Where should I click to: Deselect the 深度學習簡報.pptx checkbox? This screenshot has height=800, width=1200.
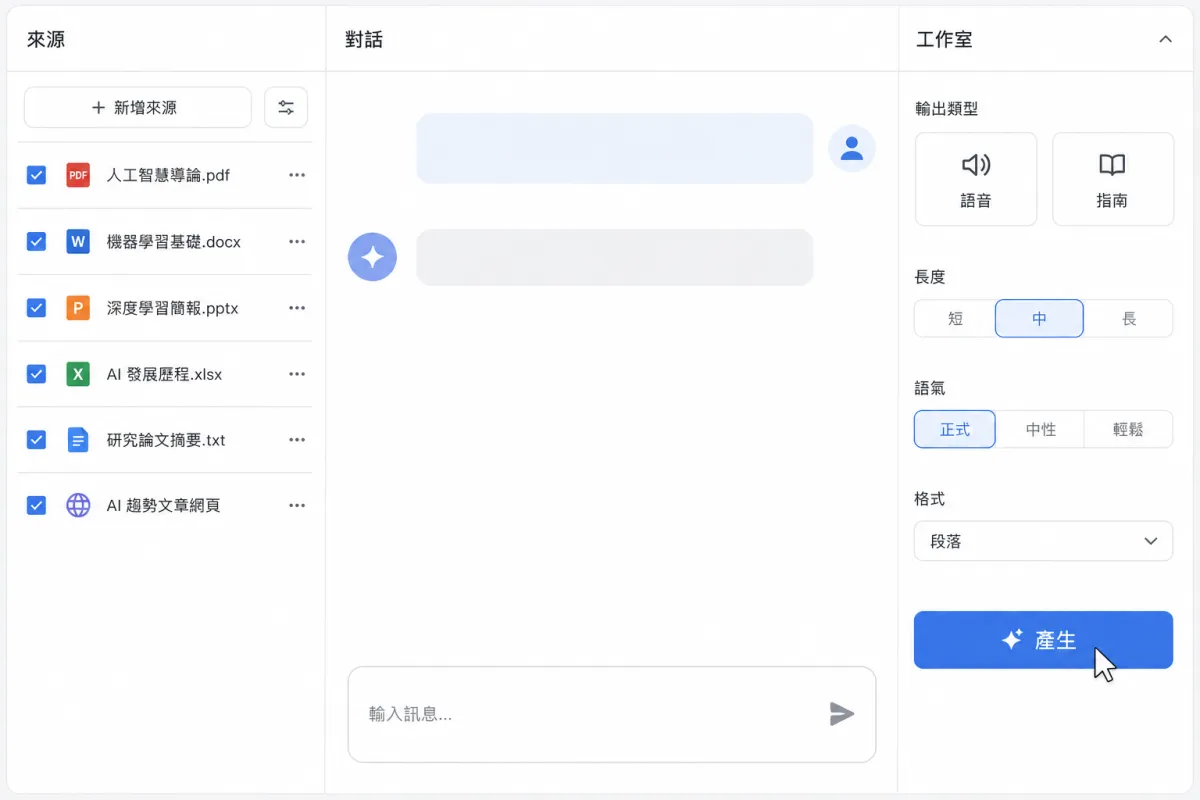37,308
